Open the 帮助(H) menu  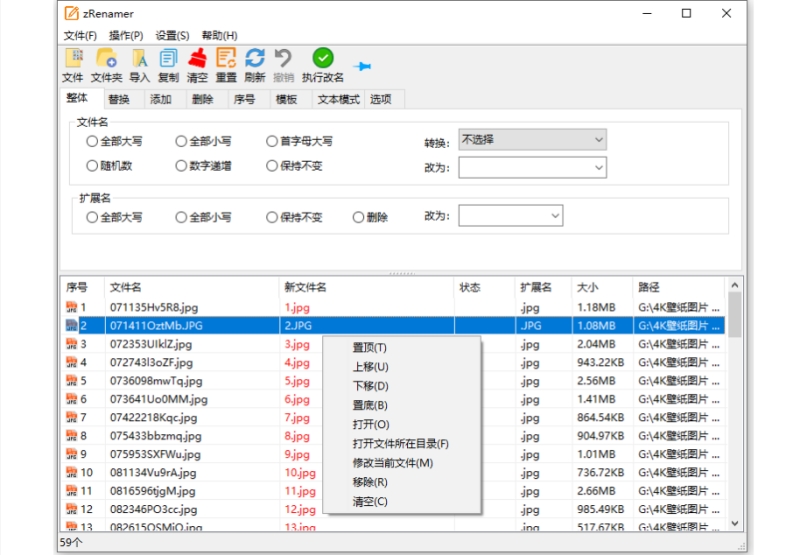[x=219, y=36]
